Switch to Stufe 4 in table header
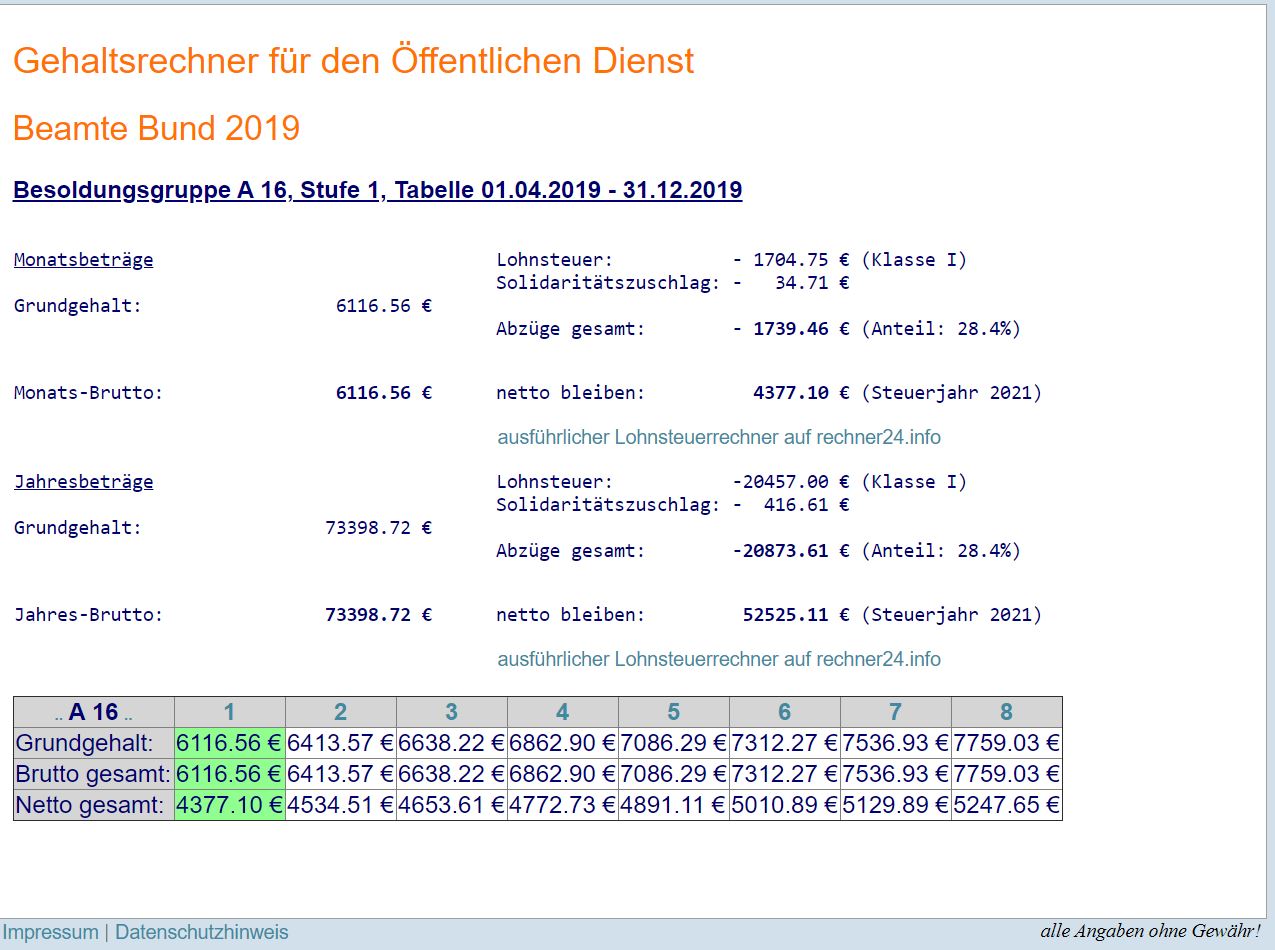Image resolution: width=1275 pixels, height=950 pixels. pos(562,712)
